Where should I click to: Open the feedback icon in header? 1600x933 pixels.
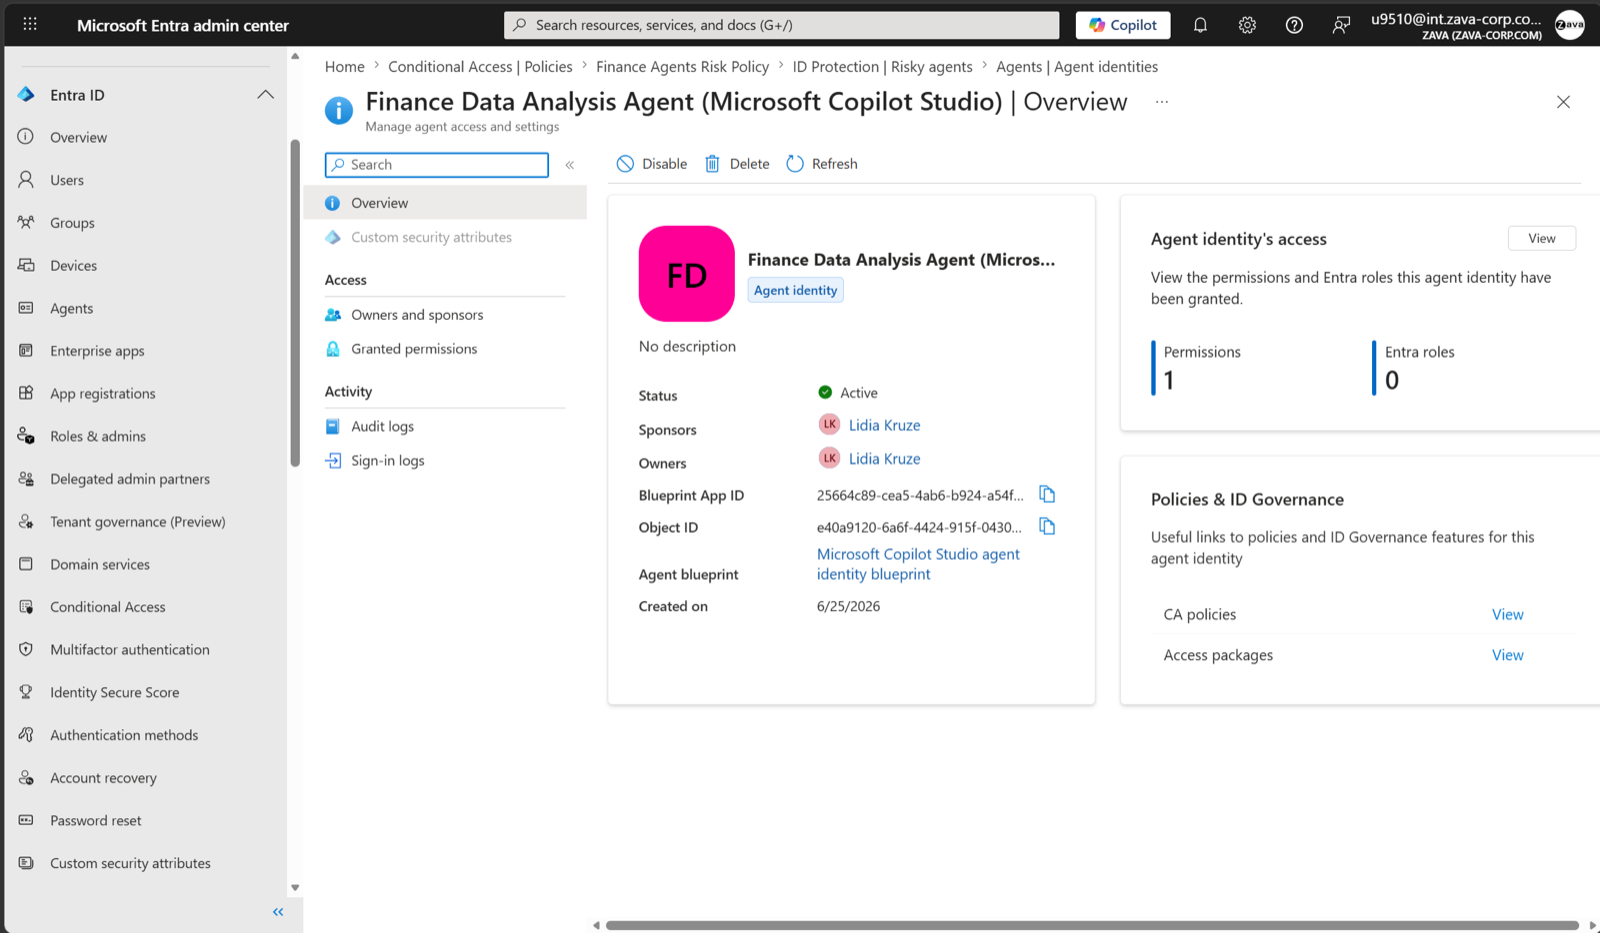(1341, 25)
